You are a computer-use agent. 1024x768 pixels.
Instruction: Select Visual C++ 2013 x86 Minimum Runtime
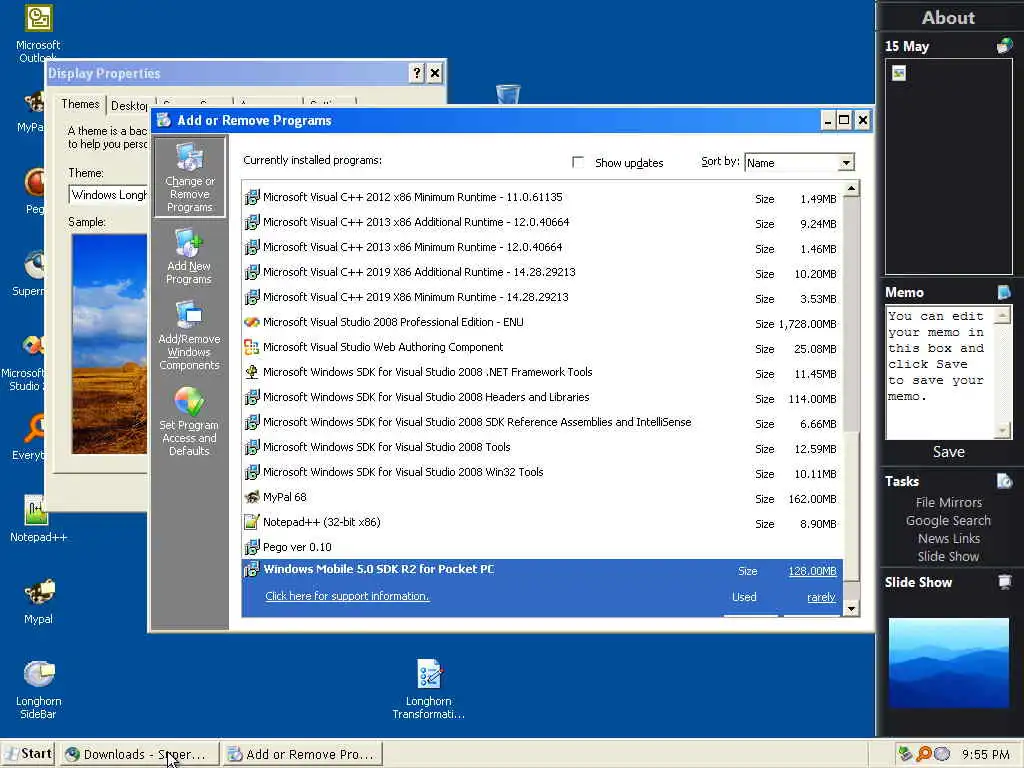coord(542,248)
